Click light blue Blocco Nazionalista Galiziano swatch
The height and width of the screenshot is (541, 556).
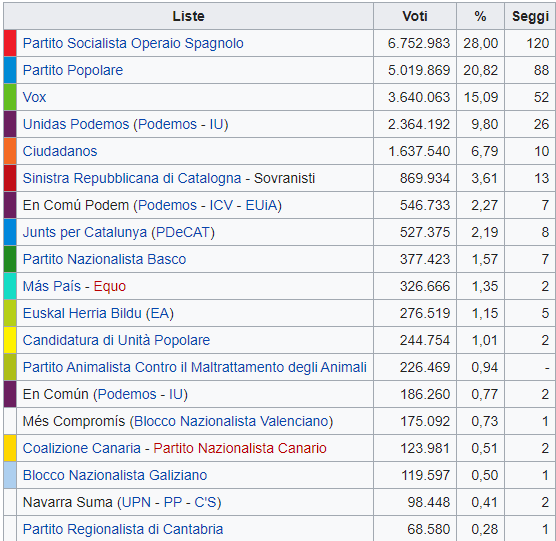pyautogui.click(x=10, y=475)
